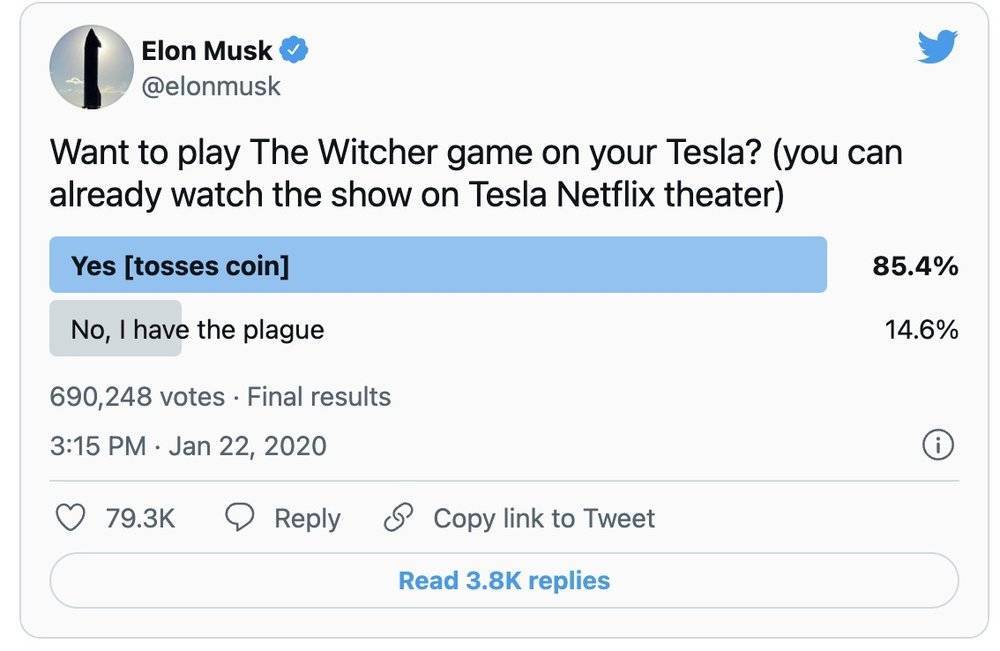Image resolution: width=1000 pixels, height=651 pixels.
Task: Click the Jan 22, 2020 date
Action: pyautogui.click(x=247, y=445)
